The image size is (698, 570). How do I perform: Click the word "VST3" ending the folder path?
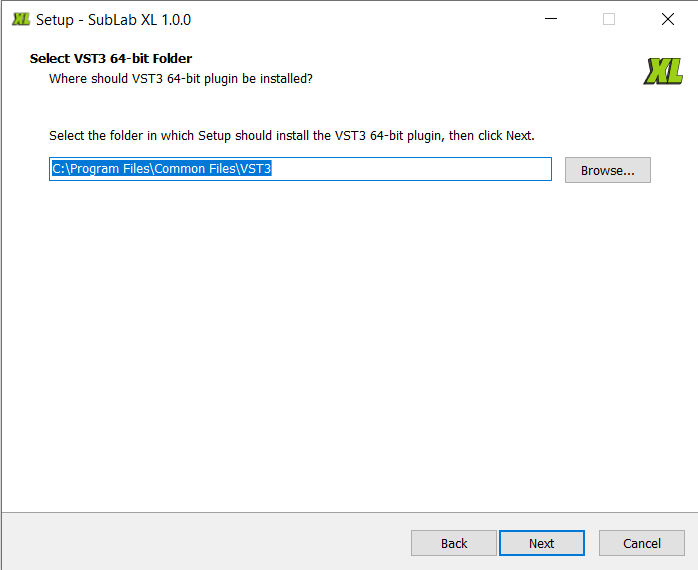(x=256, y=169)
